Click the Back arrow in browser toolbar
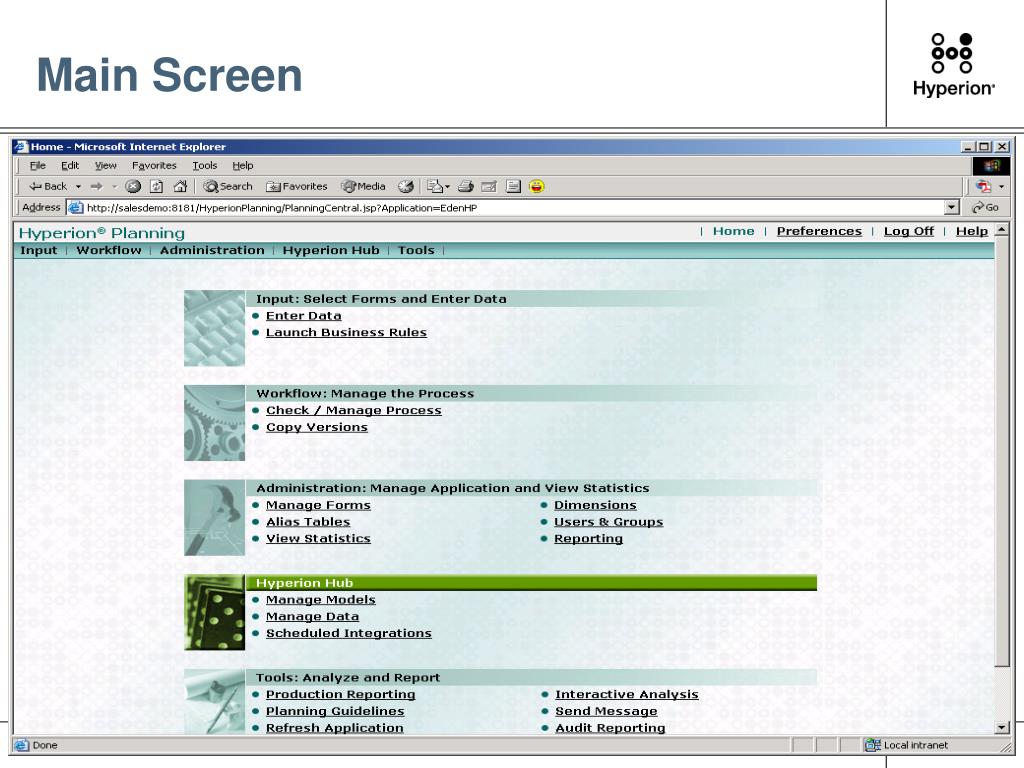Image resolution: width=1024 pixels, height=768 pixels. pyautogui.click(x=47, y=187)
